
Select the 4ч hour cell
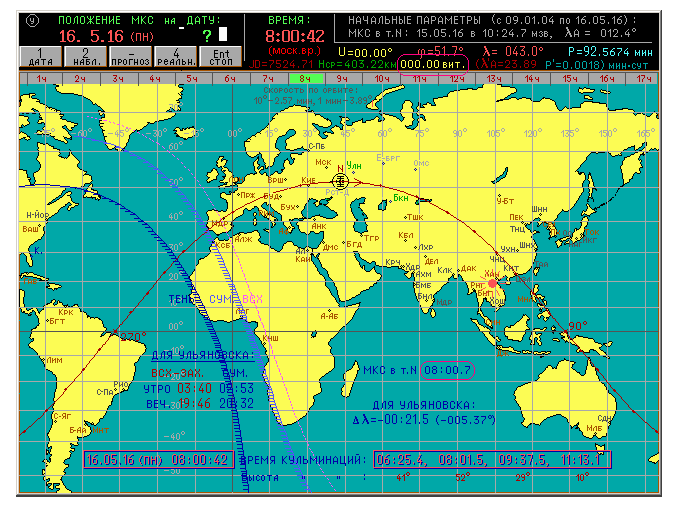[x=156, y=78]
